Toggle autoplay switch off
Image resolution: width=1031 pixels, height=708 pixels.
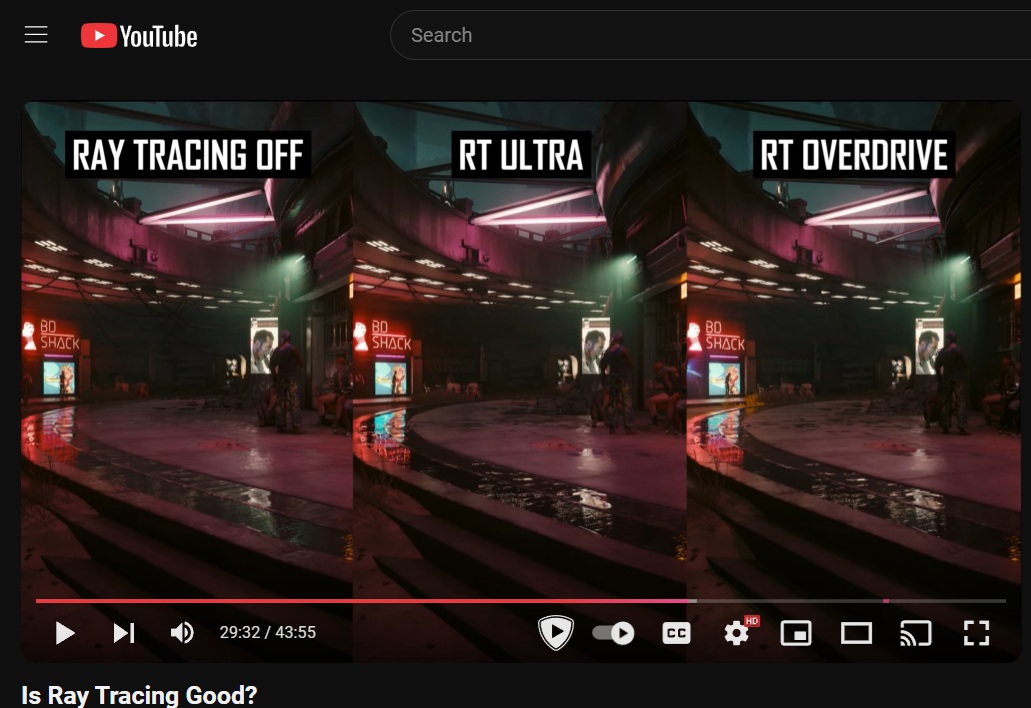tap(613, 633)
